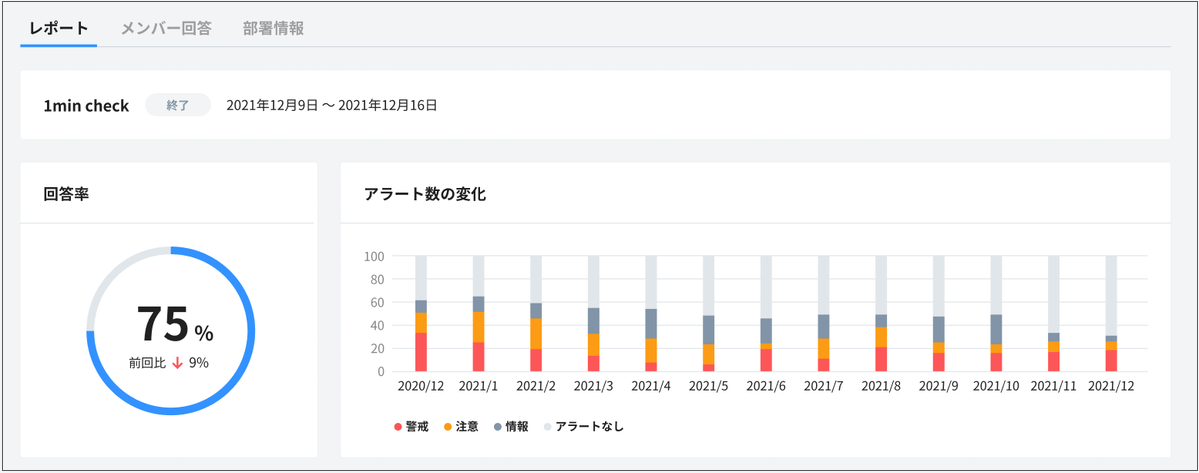
Task: Click the 75% response rate donut chart
Action: coord(170,330)
